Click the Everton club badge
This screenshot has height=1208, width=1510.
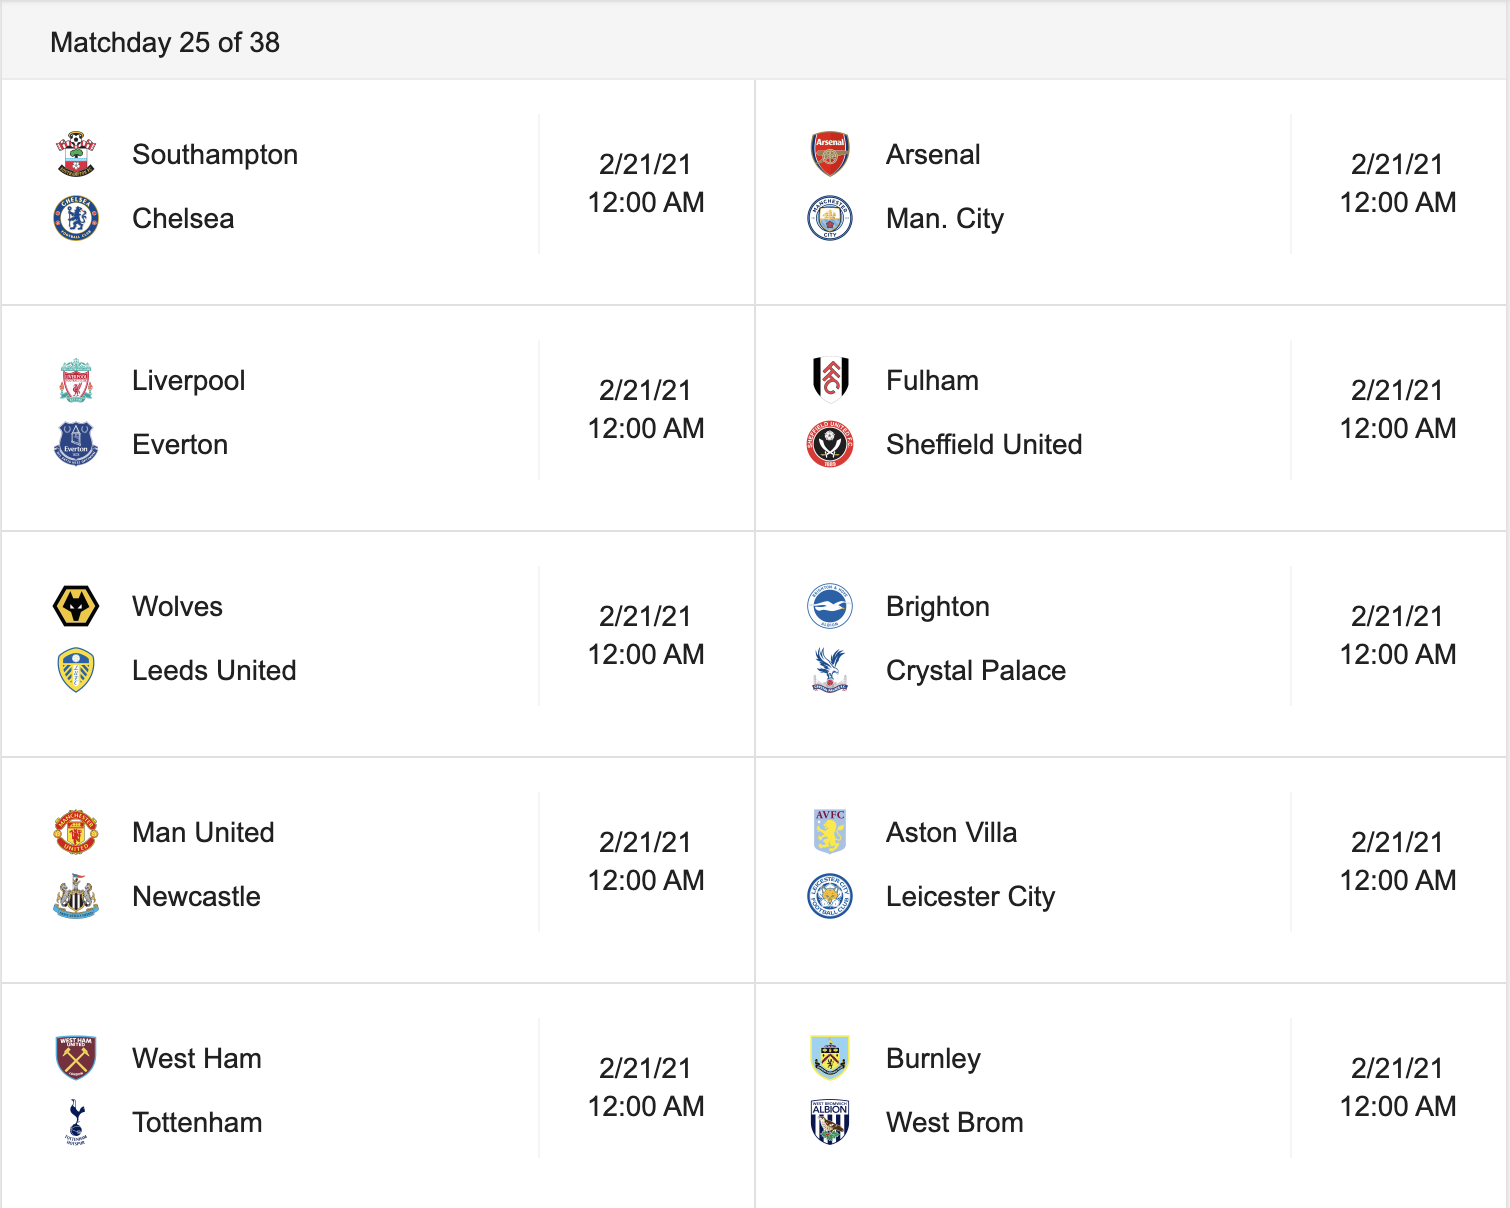(76, 444)
